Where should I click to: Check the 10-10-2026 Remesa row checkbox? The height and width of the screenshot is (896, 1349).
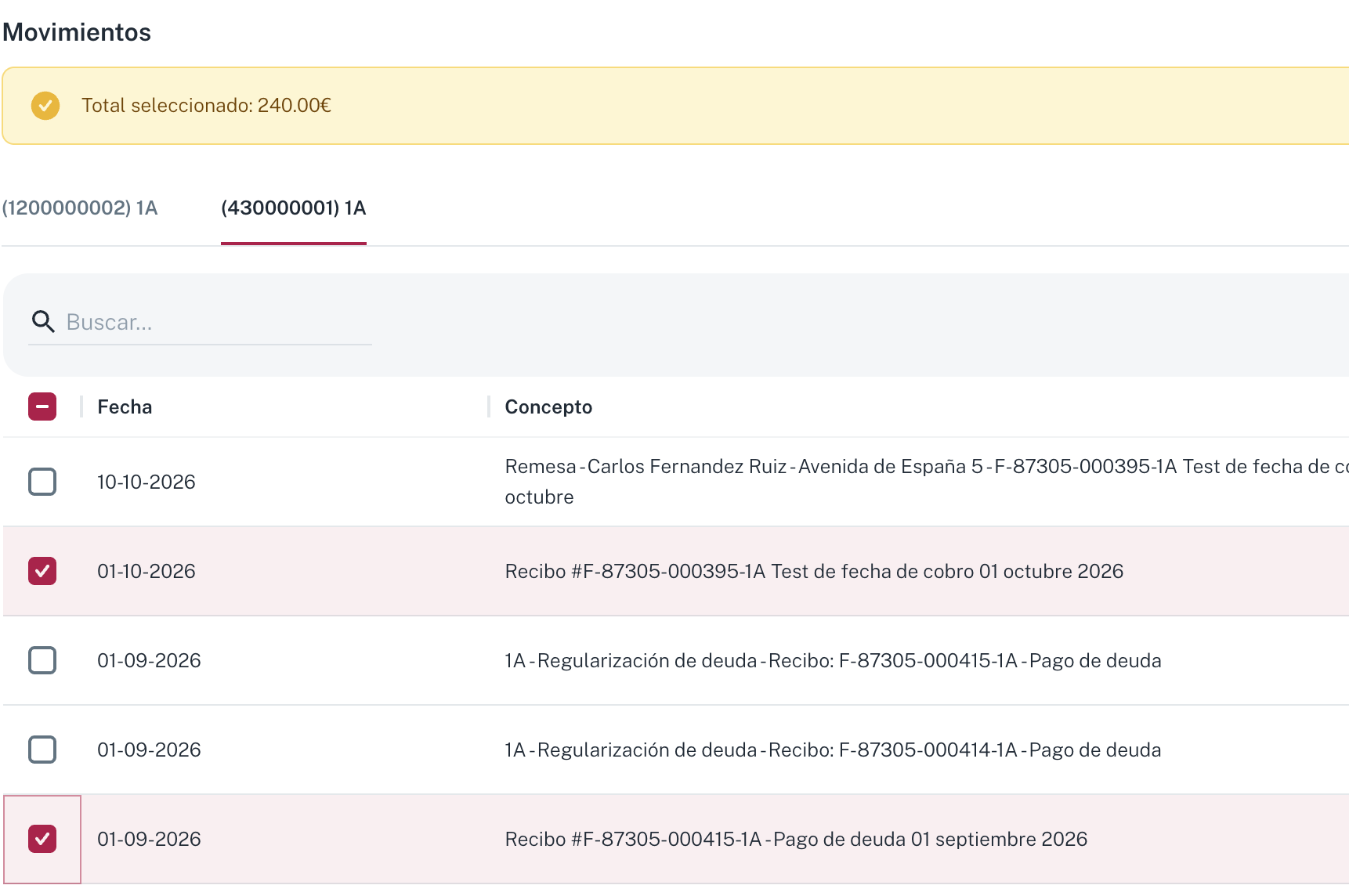point(42,482)
